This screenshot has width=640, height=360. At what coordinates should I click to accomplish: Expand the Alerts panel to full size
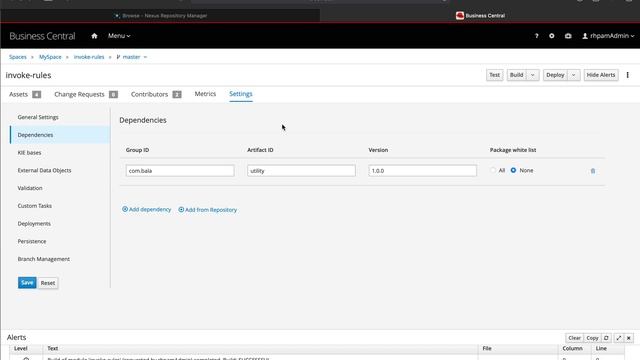pos(618,338)
